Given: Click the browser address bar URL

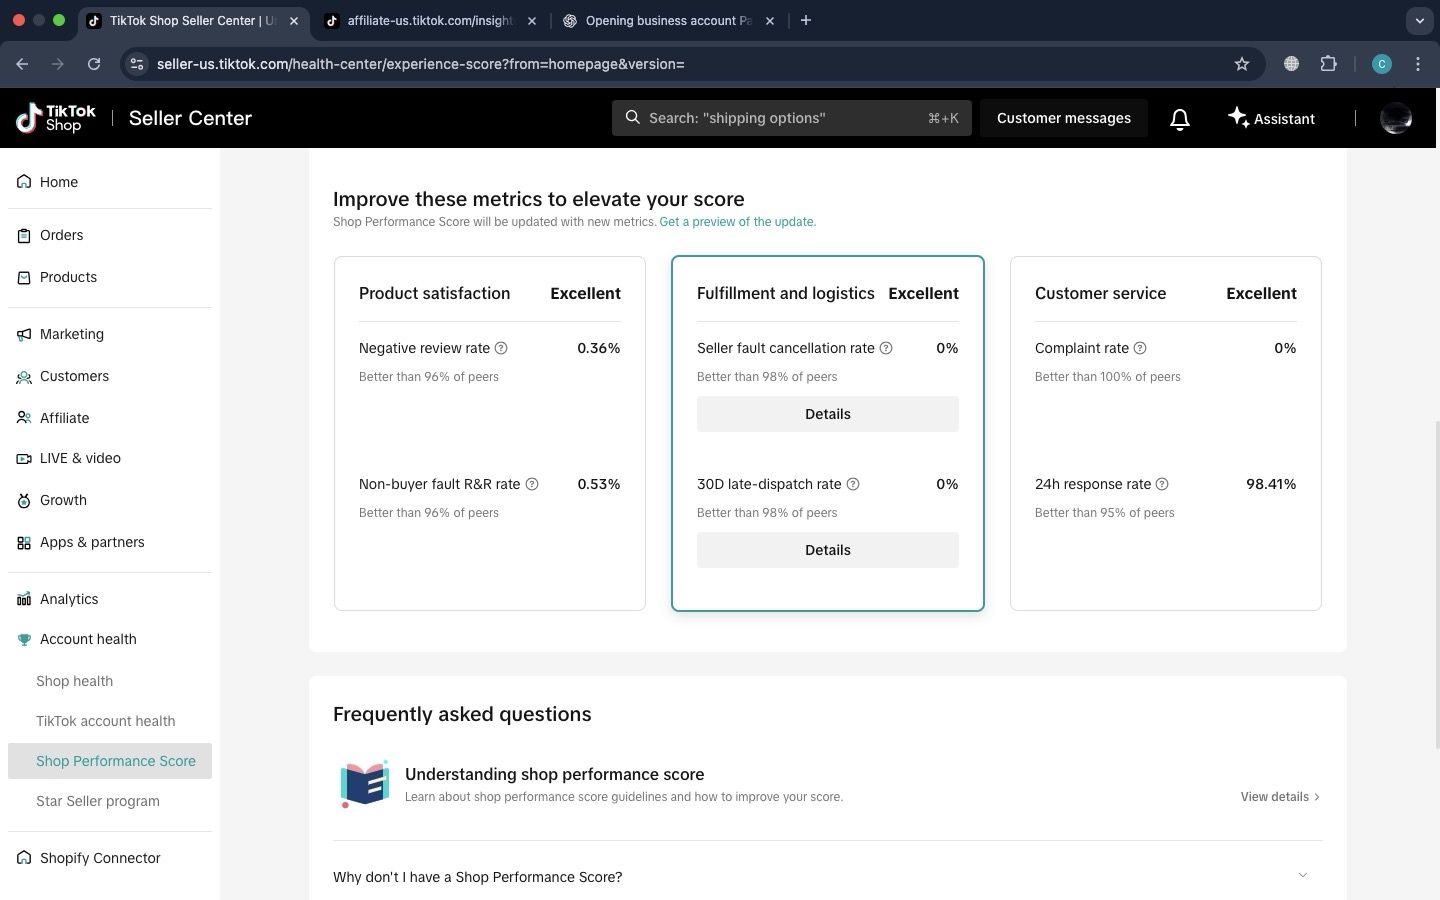Looking at the screenshot, I should 420,64.
